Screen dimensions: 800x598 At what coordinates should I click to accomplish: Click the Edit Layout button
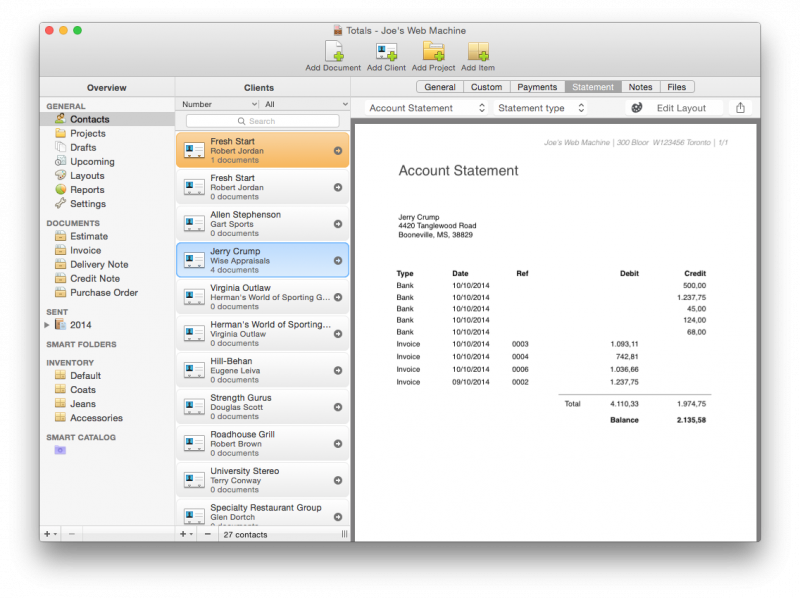674,108
